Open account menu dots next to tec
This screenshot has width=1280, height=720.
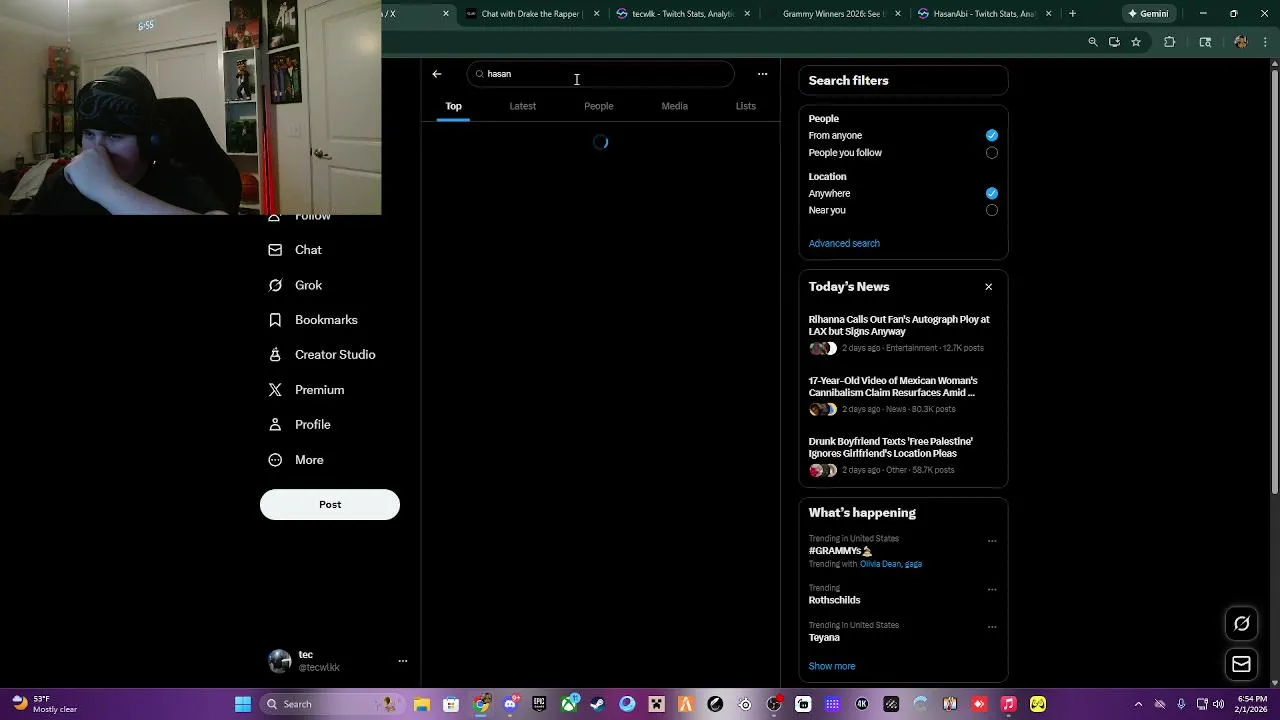403,661
